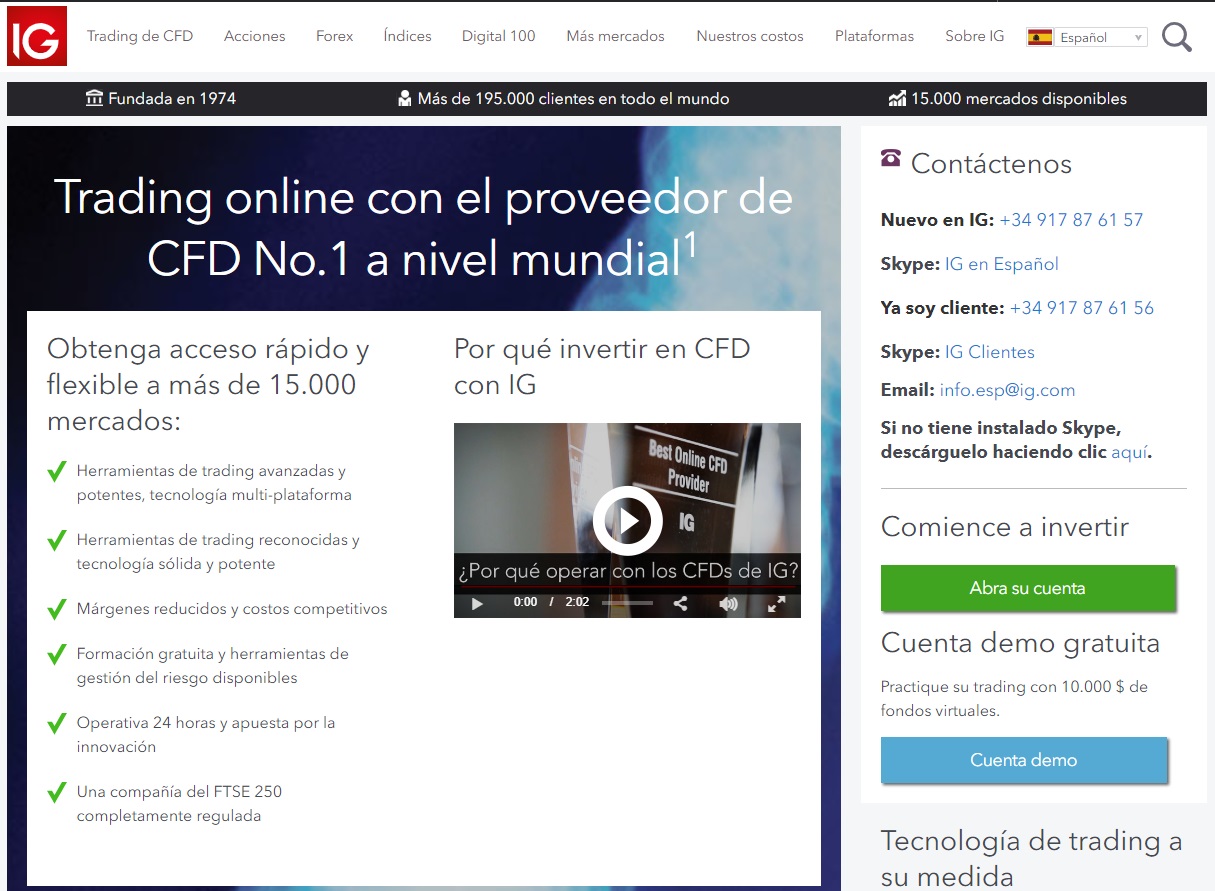Call the +34 917 87 61 57 number link
Viewport: 1215px width, 891px height.
pyautogui.click(x=1070, y=220)
